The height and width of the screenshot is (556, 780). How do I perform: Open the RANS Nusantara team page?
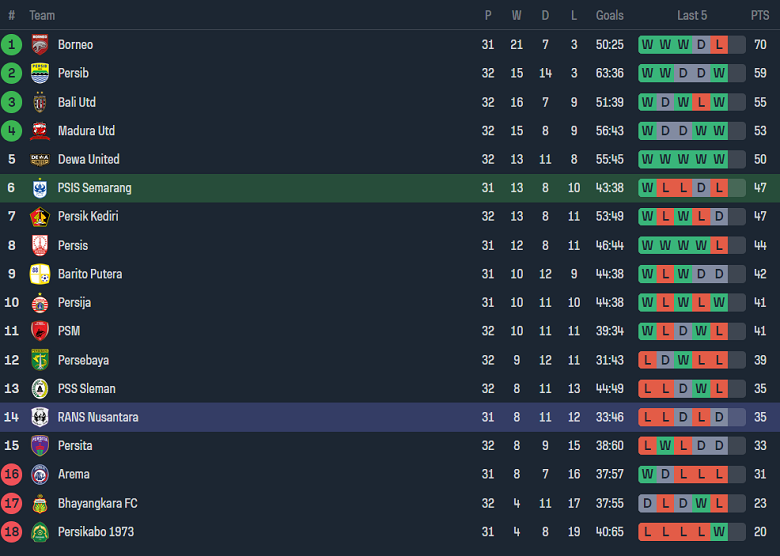click(x=98, y=417)
